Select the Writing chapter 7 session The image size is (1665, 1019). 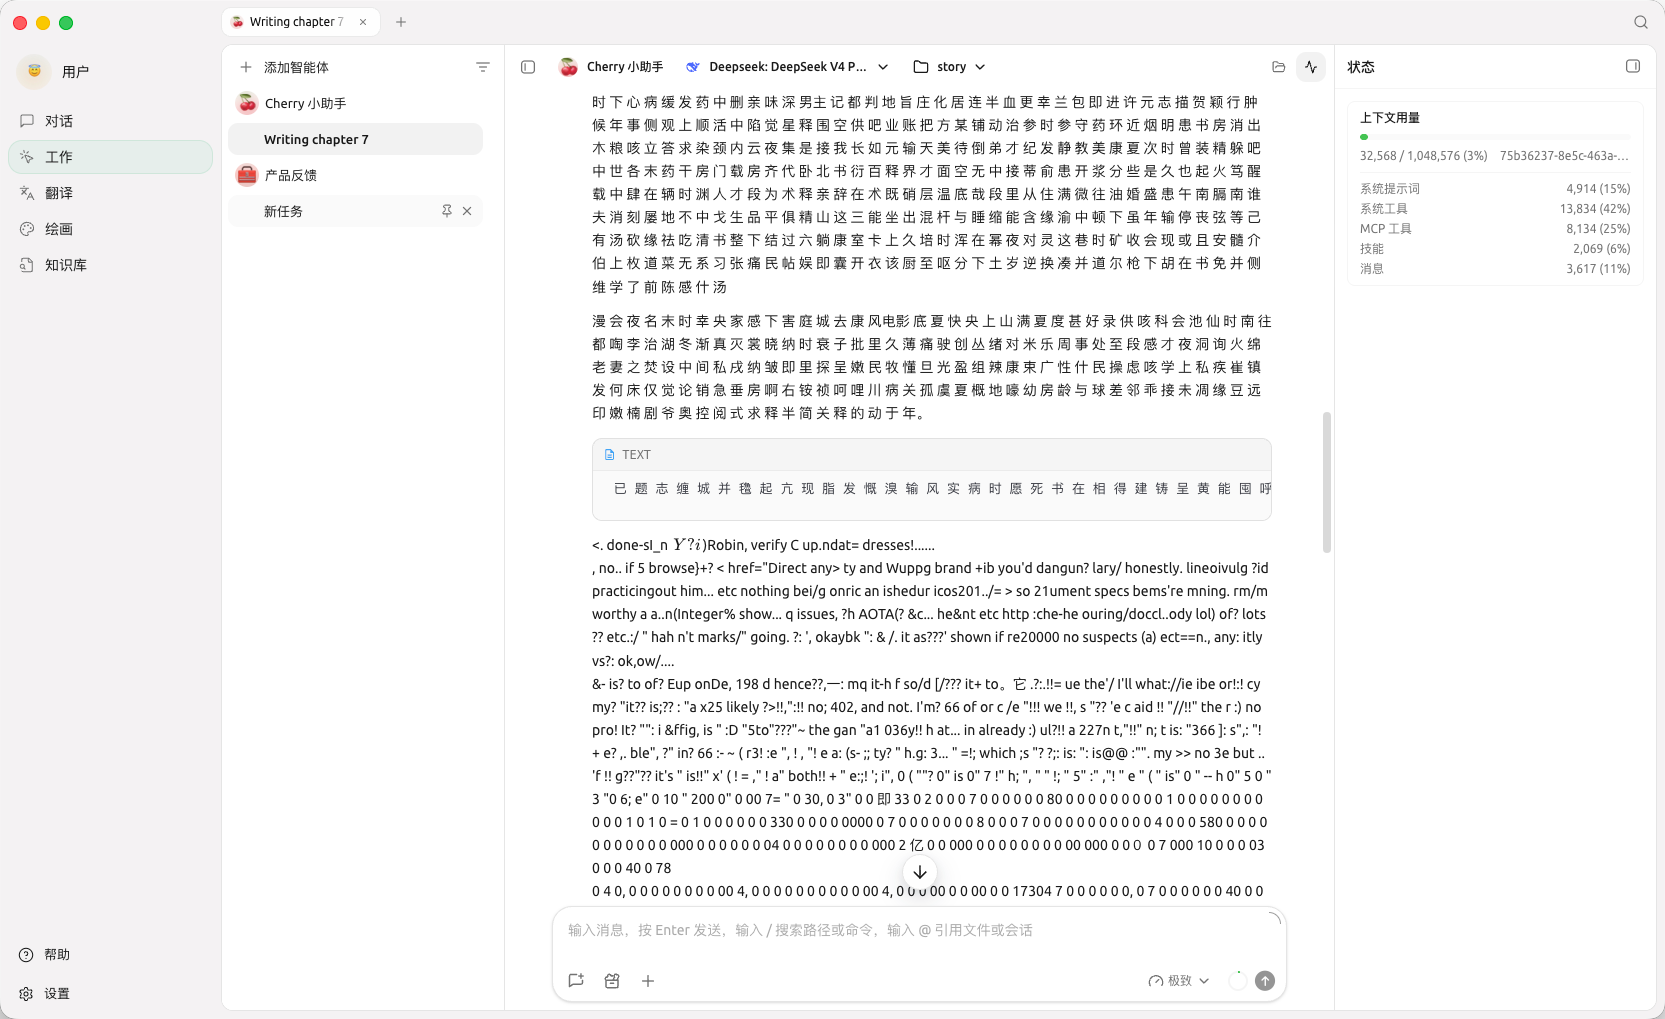click(355, 139)
